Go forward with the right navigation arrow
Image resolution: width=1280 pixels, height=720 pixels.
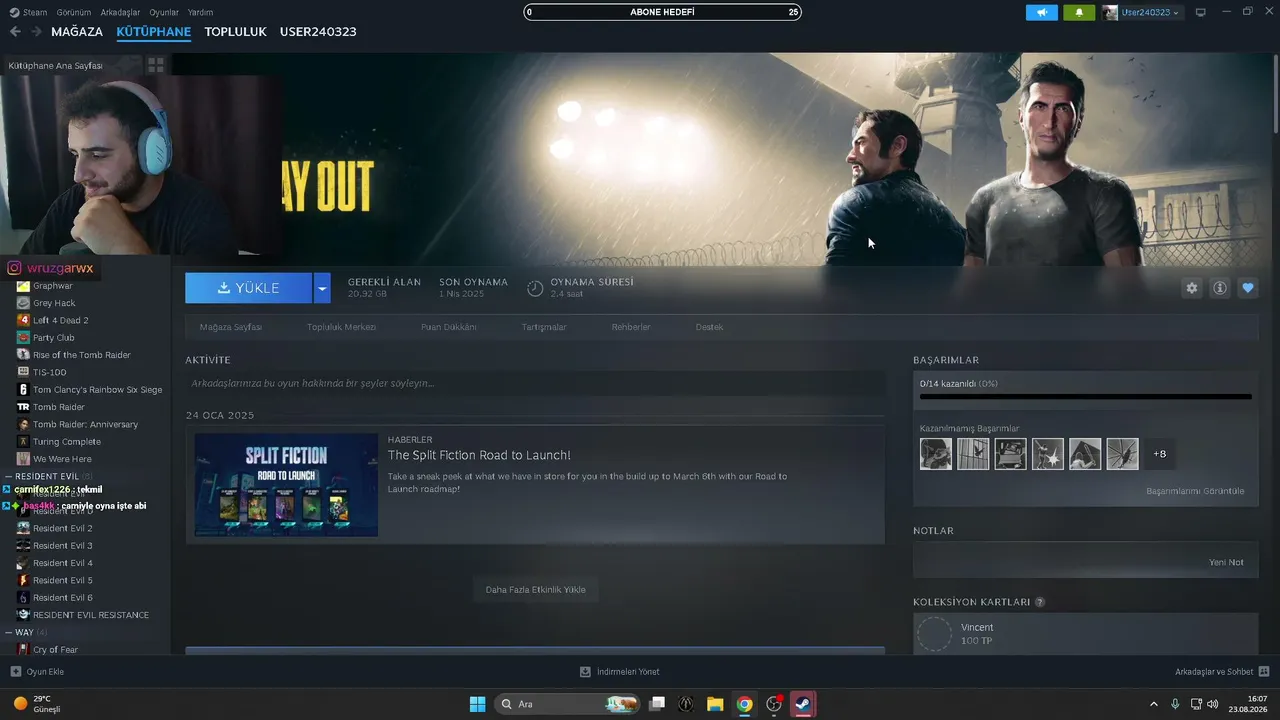36,32
